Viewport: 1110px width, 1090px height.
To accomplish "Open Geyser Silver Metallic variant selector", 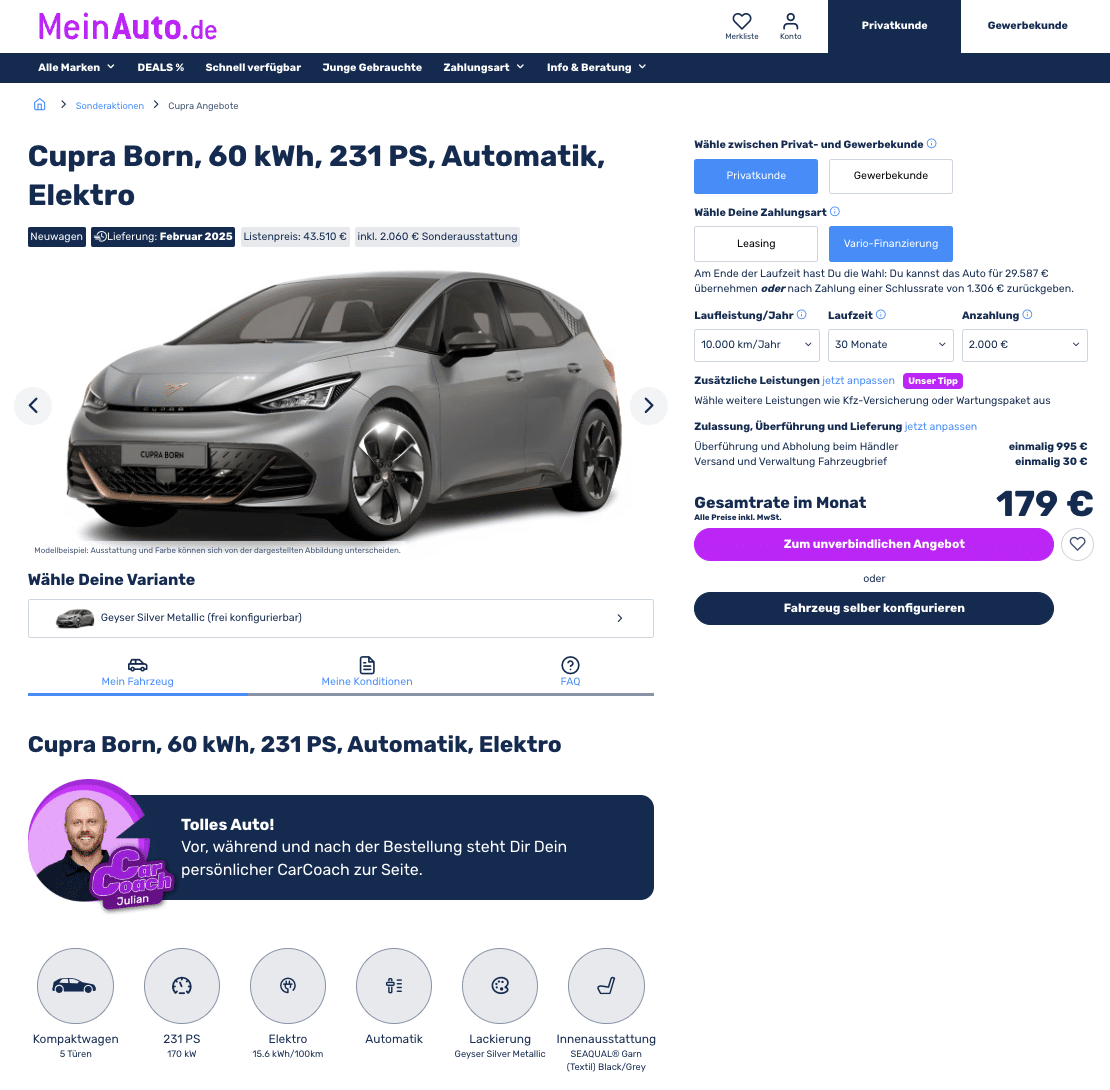I will point(341,618).
